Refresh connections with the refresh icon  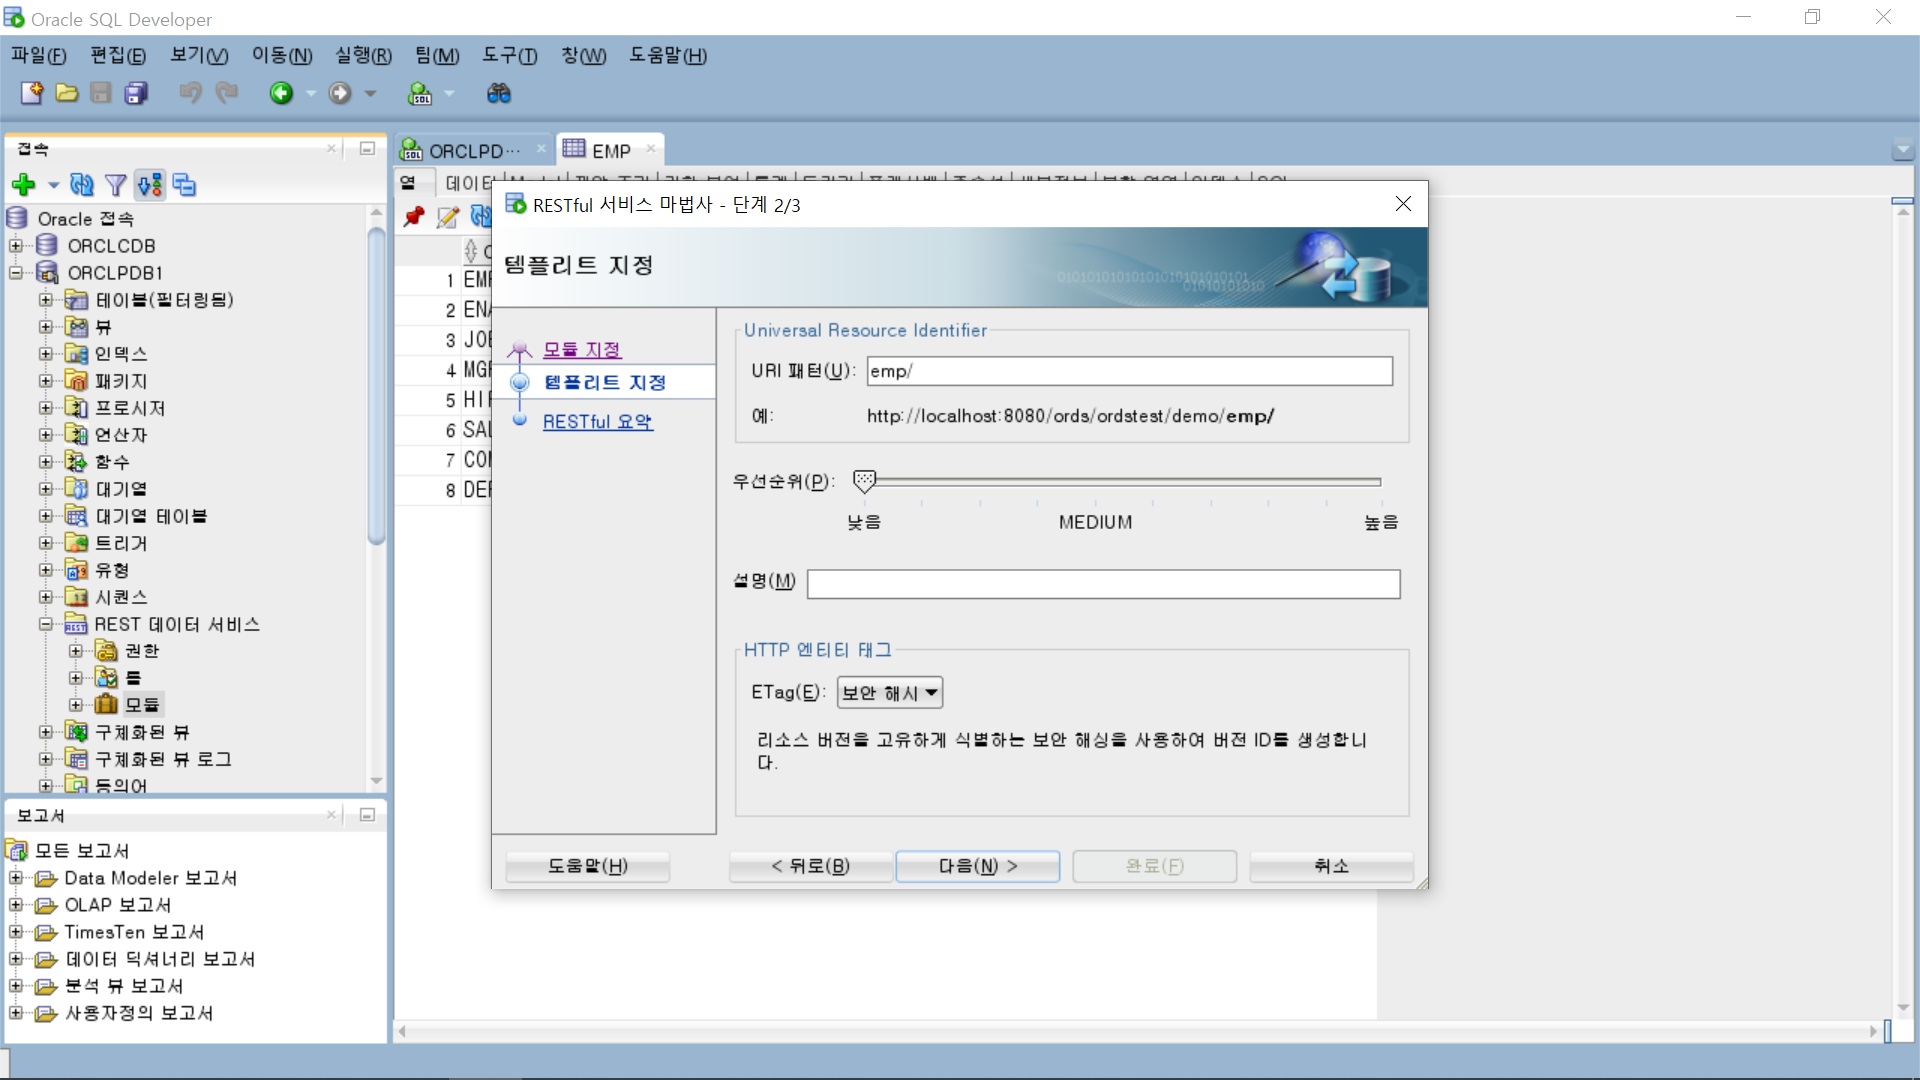[x=82, y=184]
